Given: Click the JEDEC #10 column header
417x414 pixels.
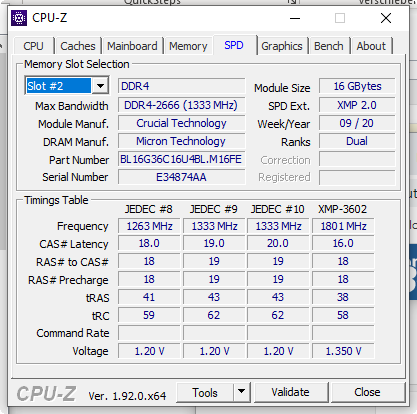Looking at the screenshot, I should click(278, 209).
